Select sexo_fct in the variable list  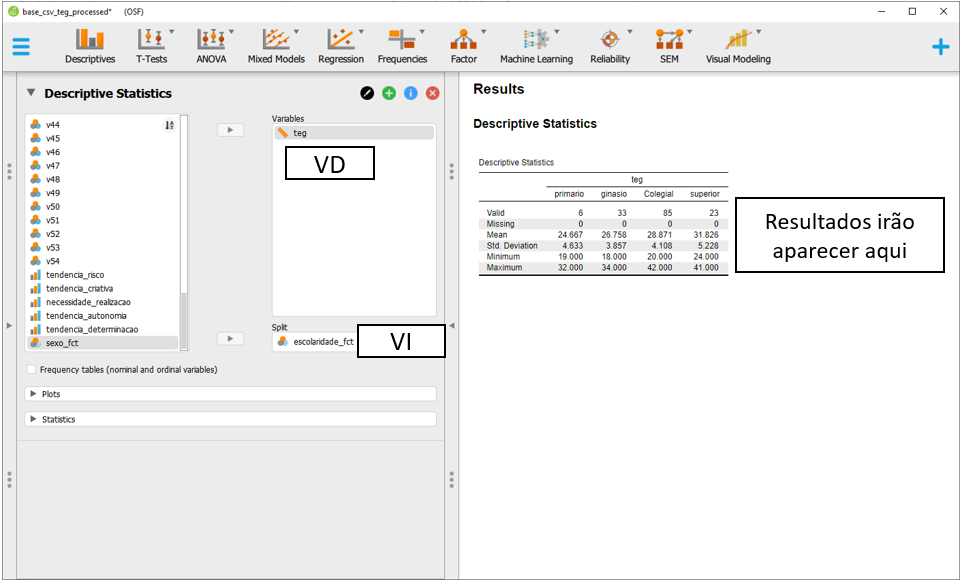click(62, 343)
